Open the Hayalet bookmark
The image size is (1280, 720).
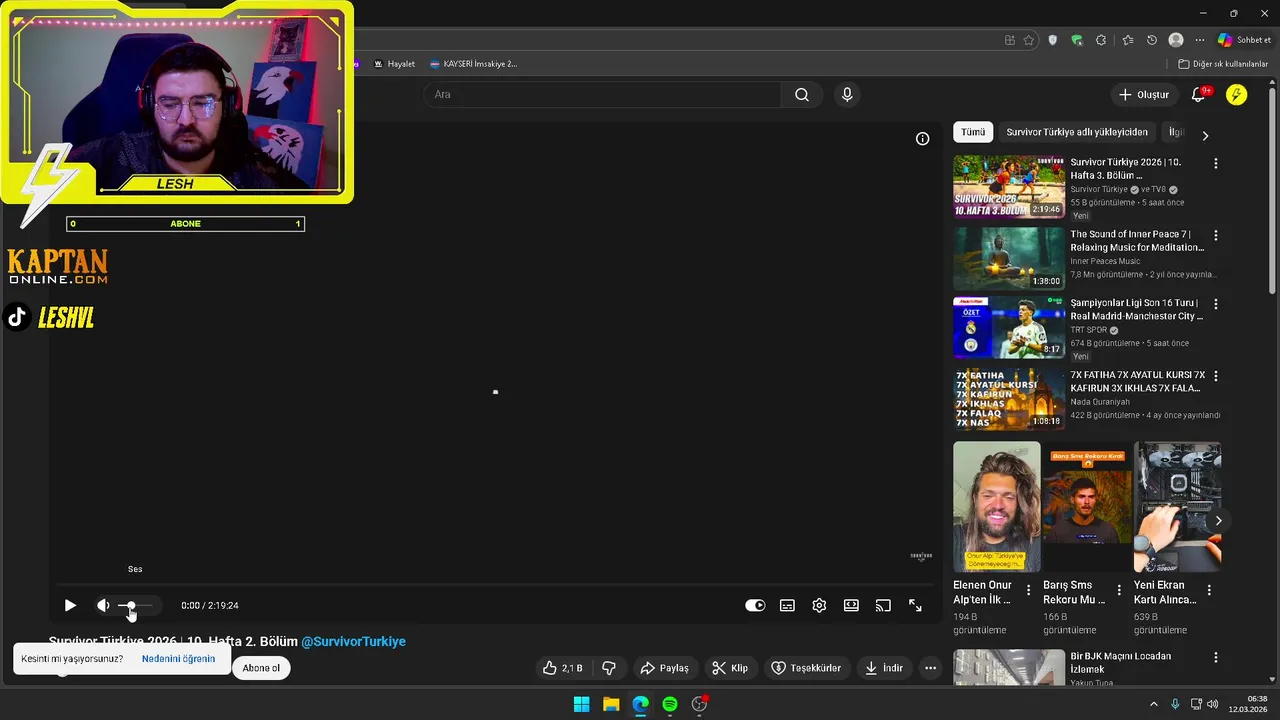coord(394,64)
